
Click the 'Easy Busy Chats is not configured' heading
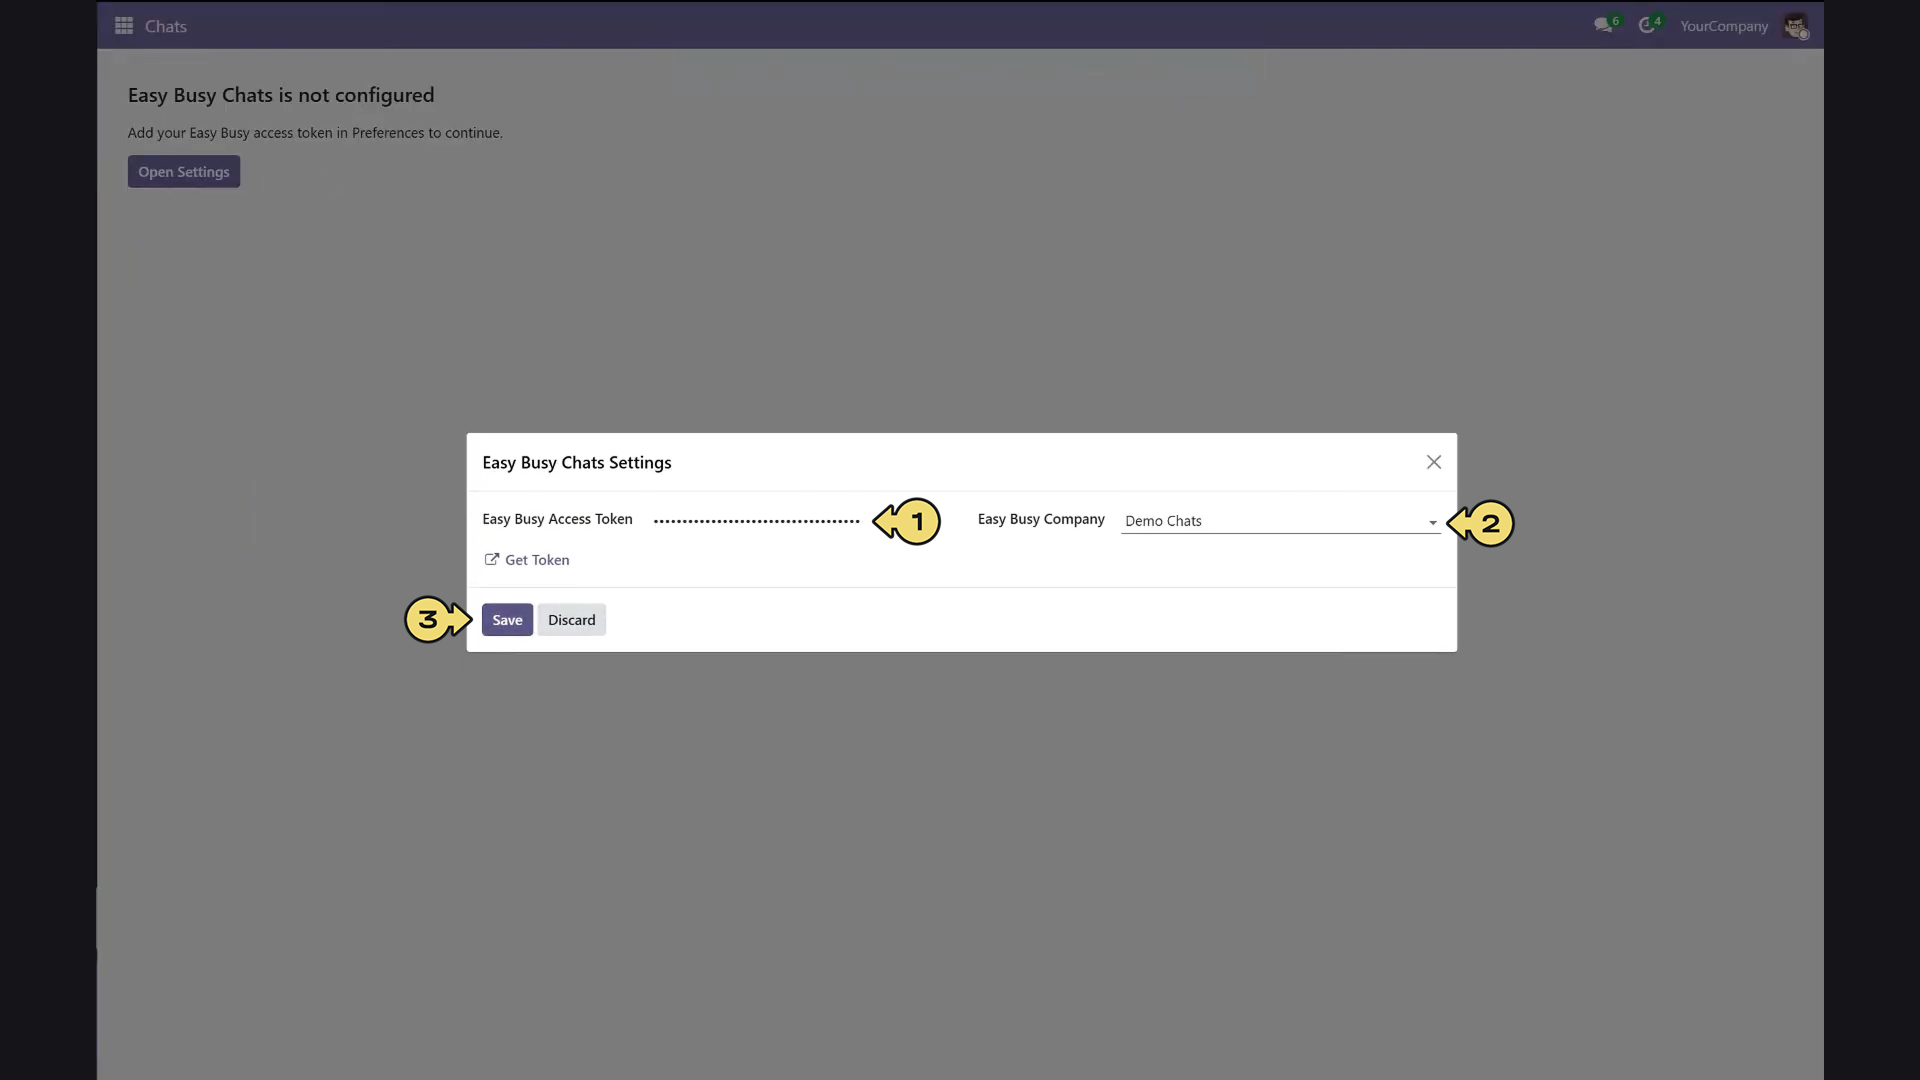(281, 95)
